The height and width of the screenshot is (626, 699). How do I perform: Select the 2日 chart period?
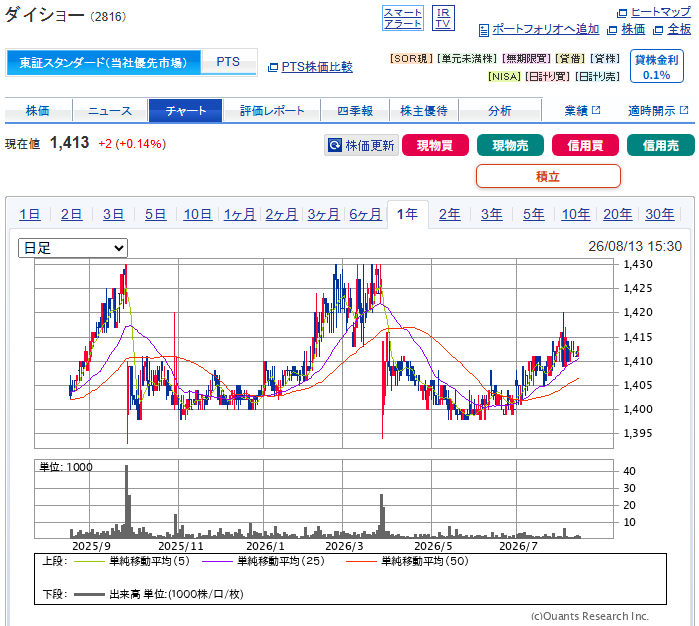coord(71,214)
